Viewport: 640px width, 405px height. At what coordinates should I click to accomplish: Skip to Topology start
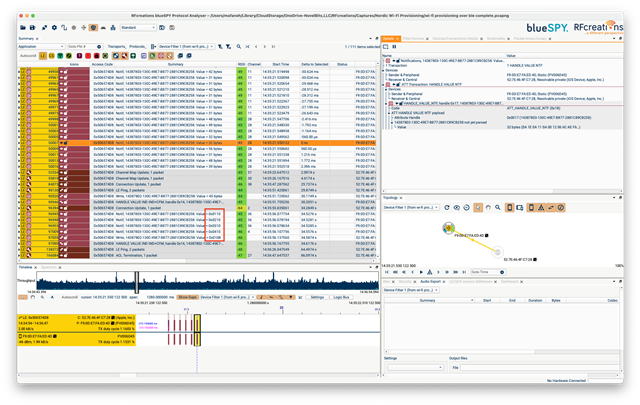point(387,272)
